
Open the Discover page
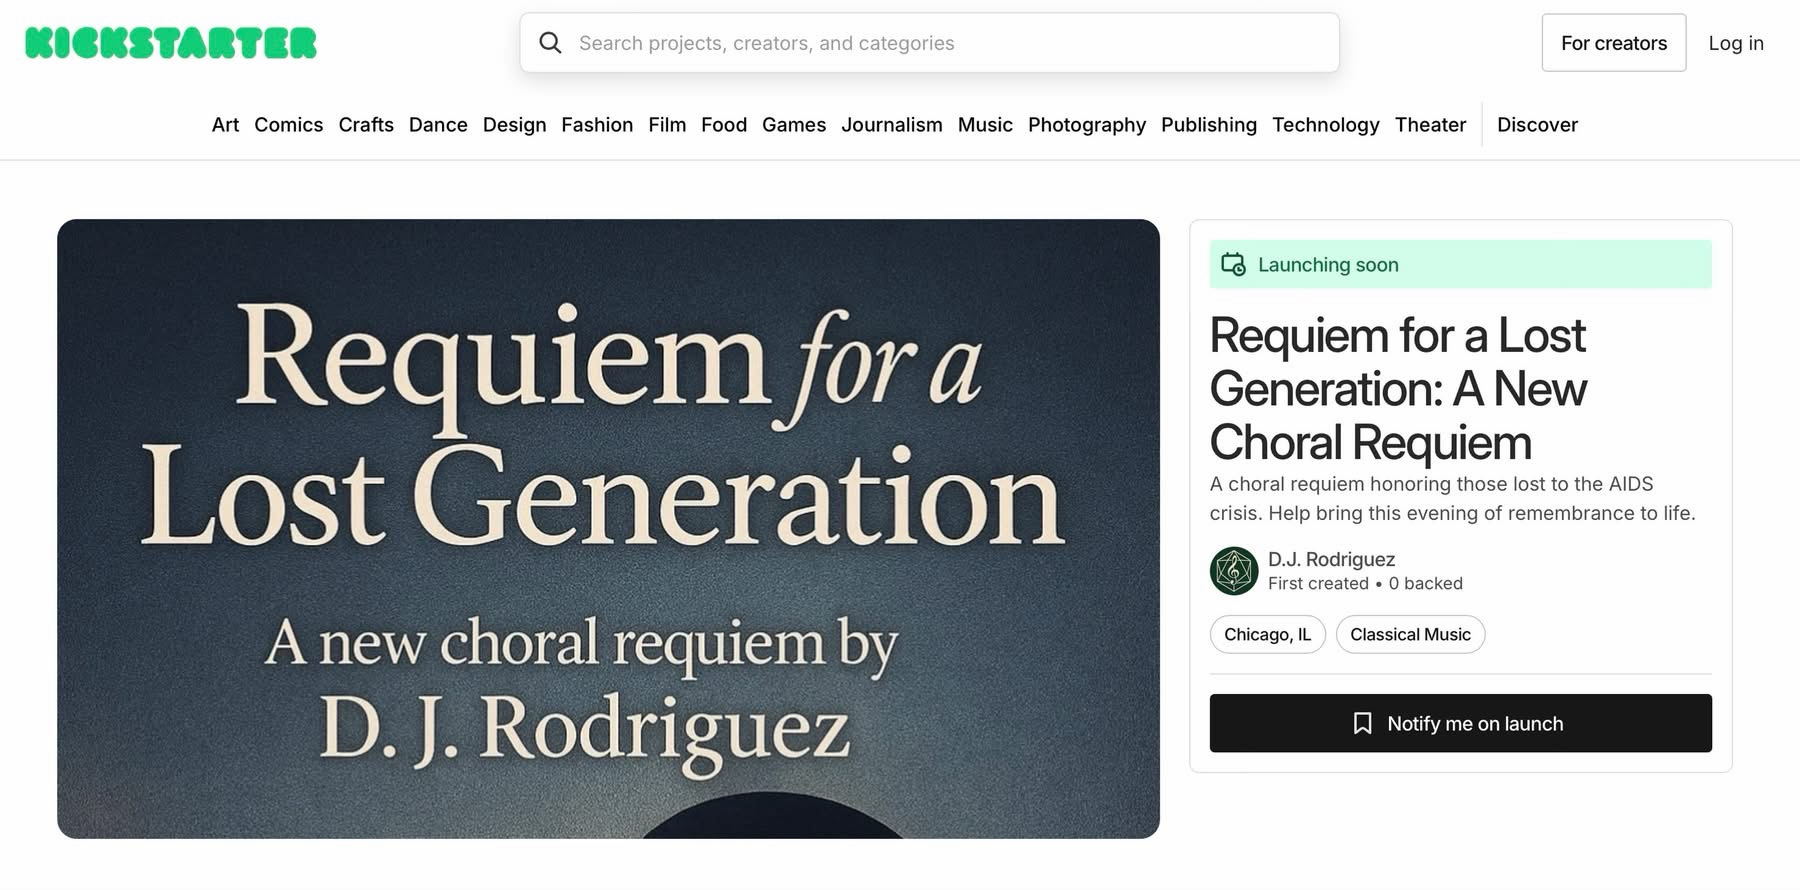(x=1537, y=125)
